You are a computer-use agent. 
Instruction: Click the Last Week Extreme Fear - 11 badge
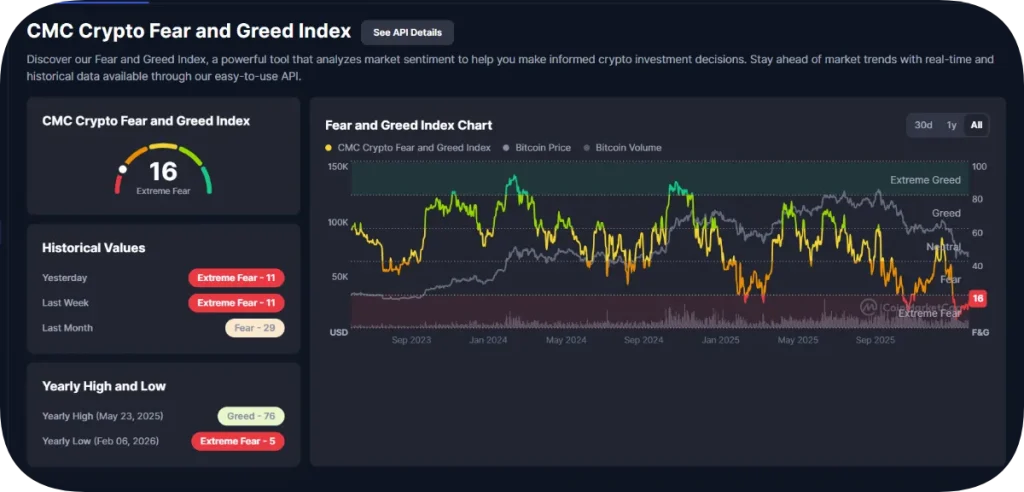pyautogui.click(x=236, y=303)
